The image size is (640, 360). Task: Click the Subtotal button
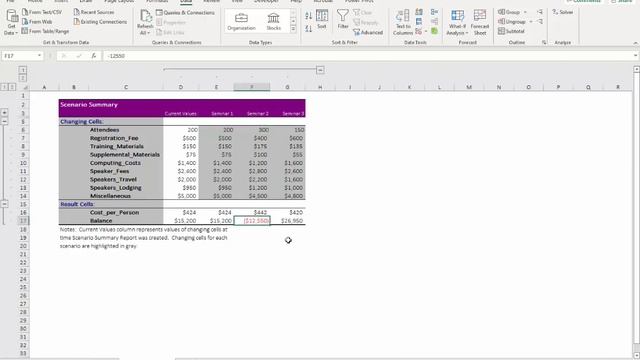511,31
